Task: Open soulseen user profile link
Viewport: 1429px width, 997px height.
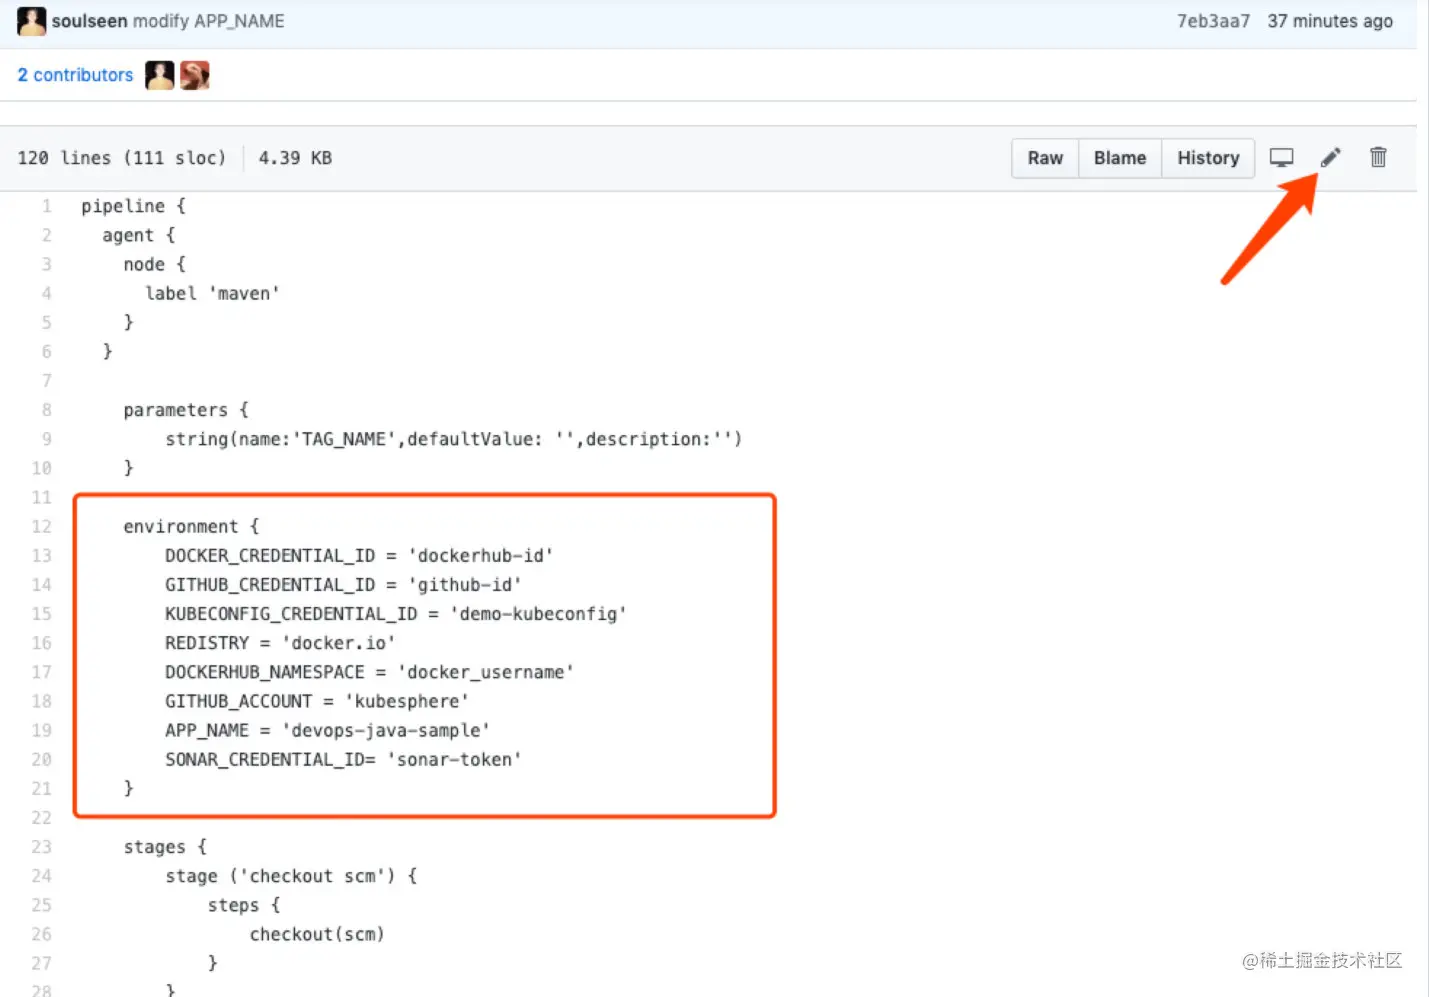Action: 90,21
